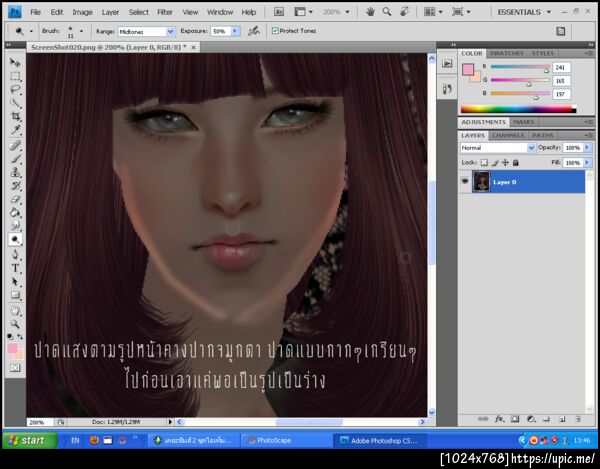Select the Hand tool in toolbox
600x469 pixels.
point(15,310)
